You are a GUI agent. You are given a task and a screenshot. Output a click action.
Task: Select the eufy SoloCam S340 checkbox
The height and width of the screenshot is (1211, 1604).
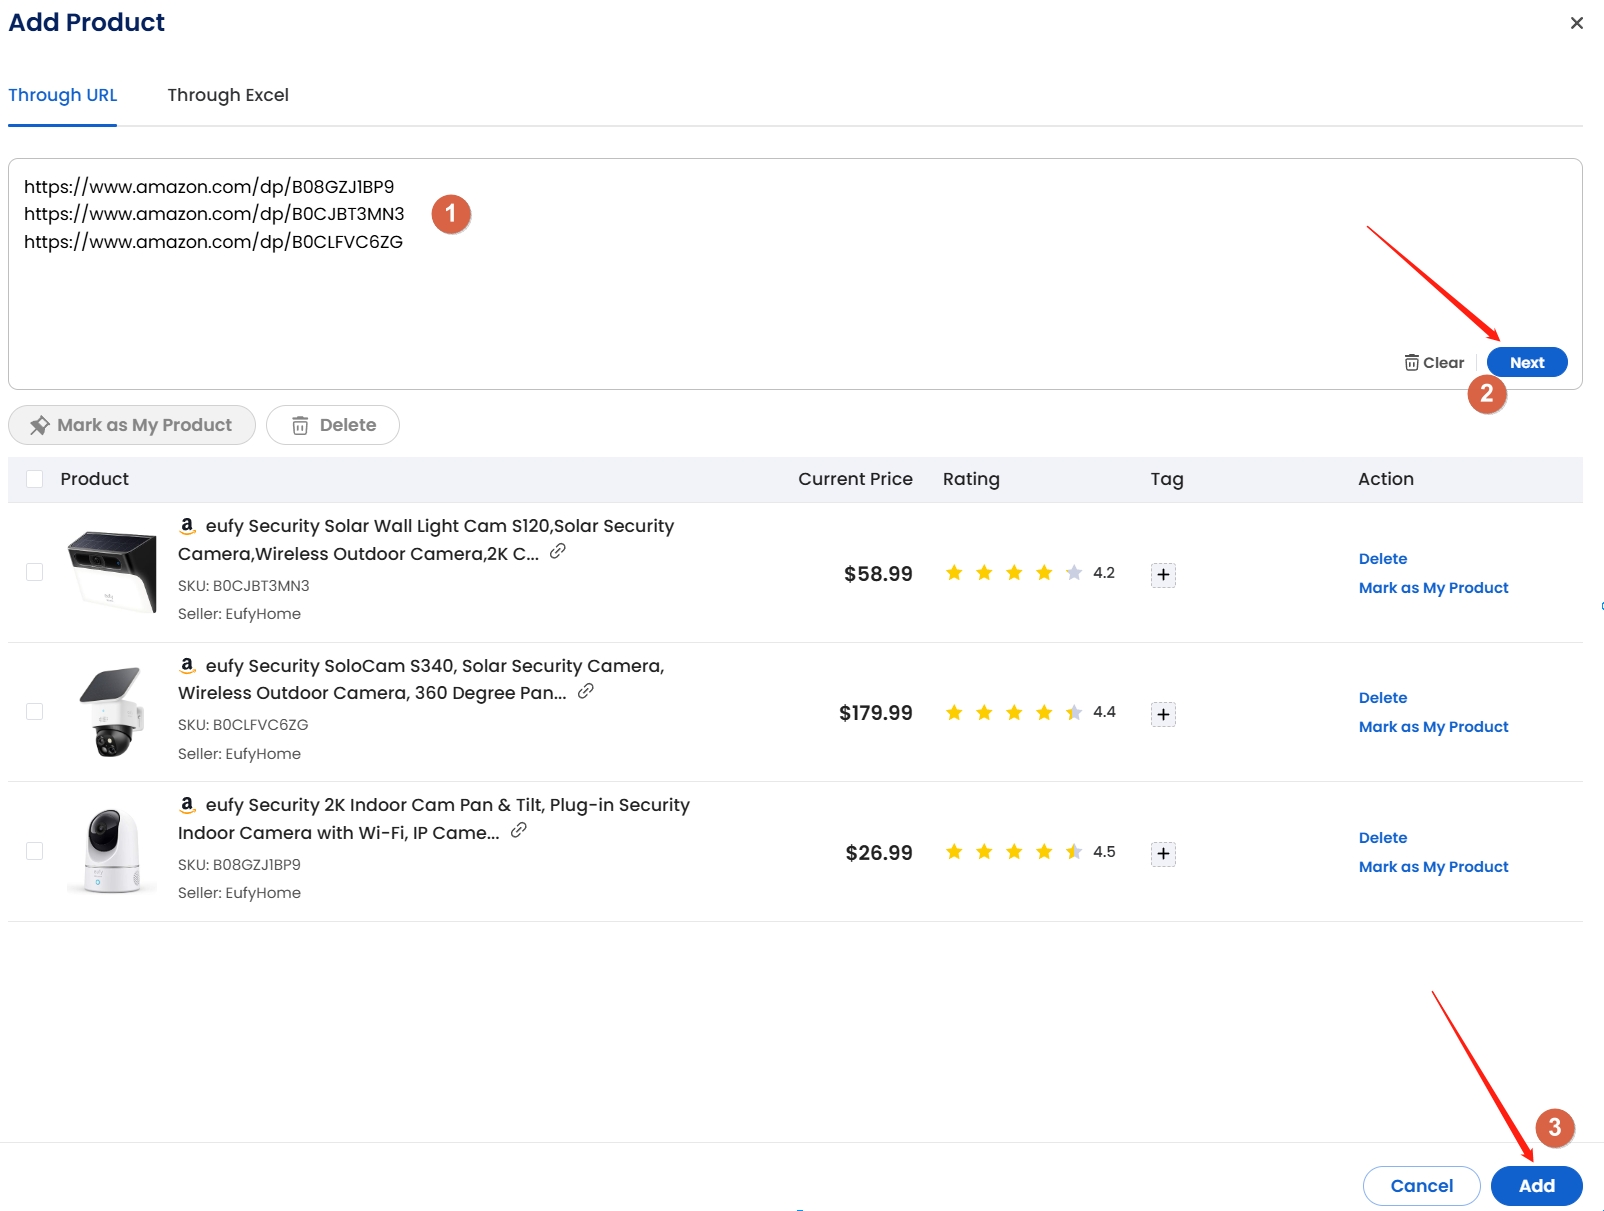click(35, 711)
